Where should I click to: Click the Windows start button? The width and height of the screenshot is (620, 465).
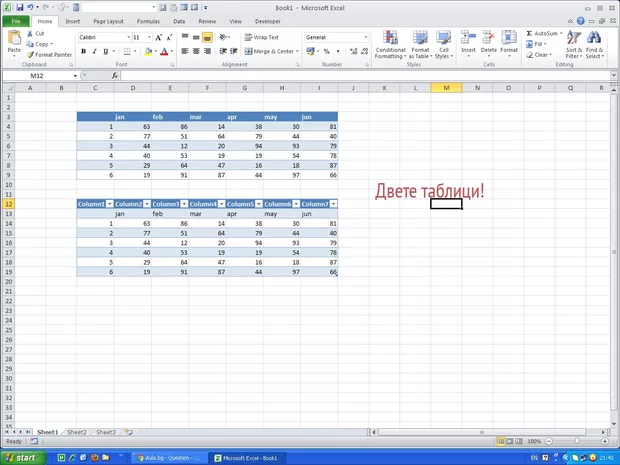[x=20, y=457]
